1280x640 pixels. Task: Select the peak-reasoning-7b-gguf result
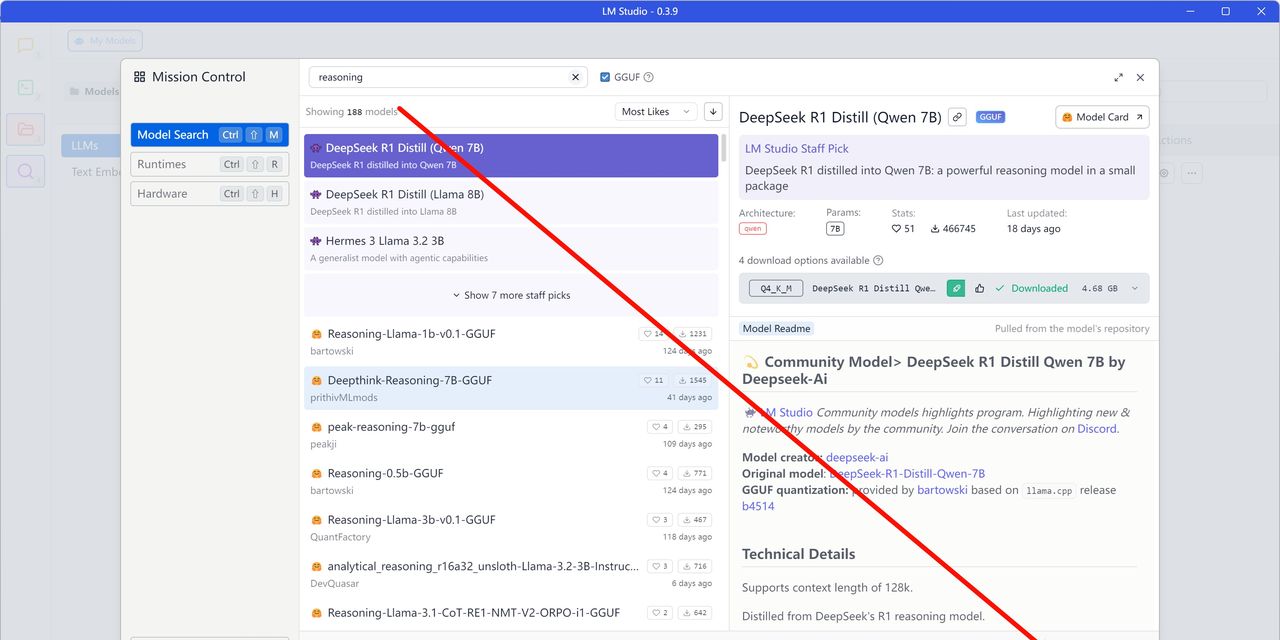point(511,435)
